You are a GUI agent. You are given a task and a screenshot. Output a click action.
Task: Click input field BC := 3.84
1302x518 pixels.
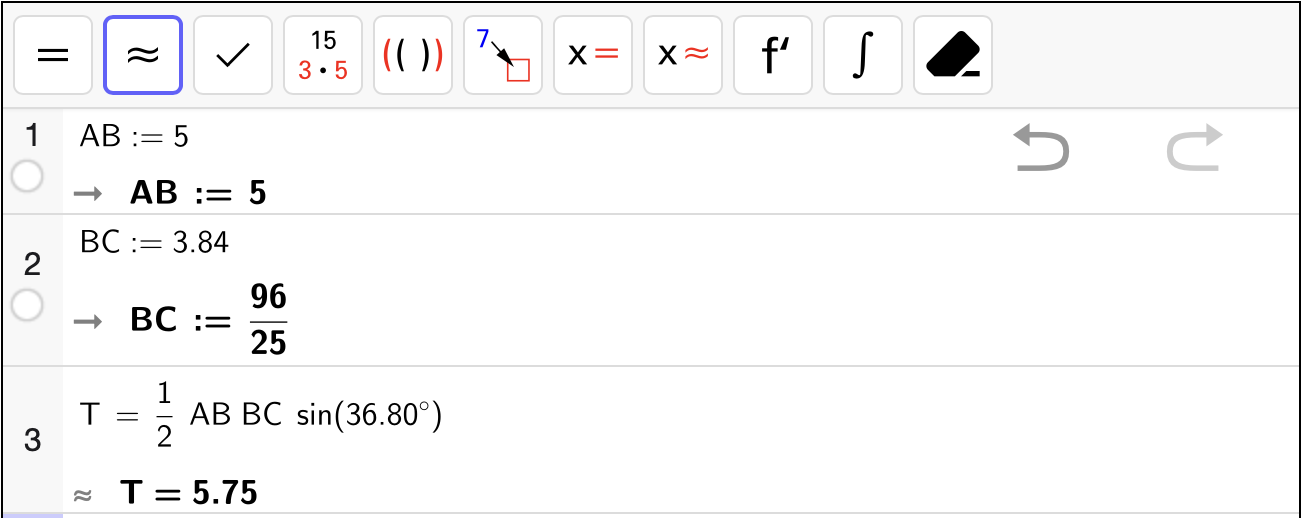(154, 242)
